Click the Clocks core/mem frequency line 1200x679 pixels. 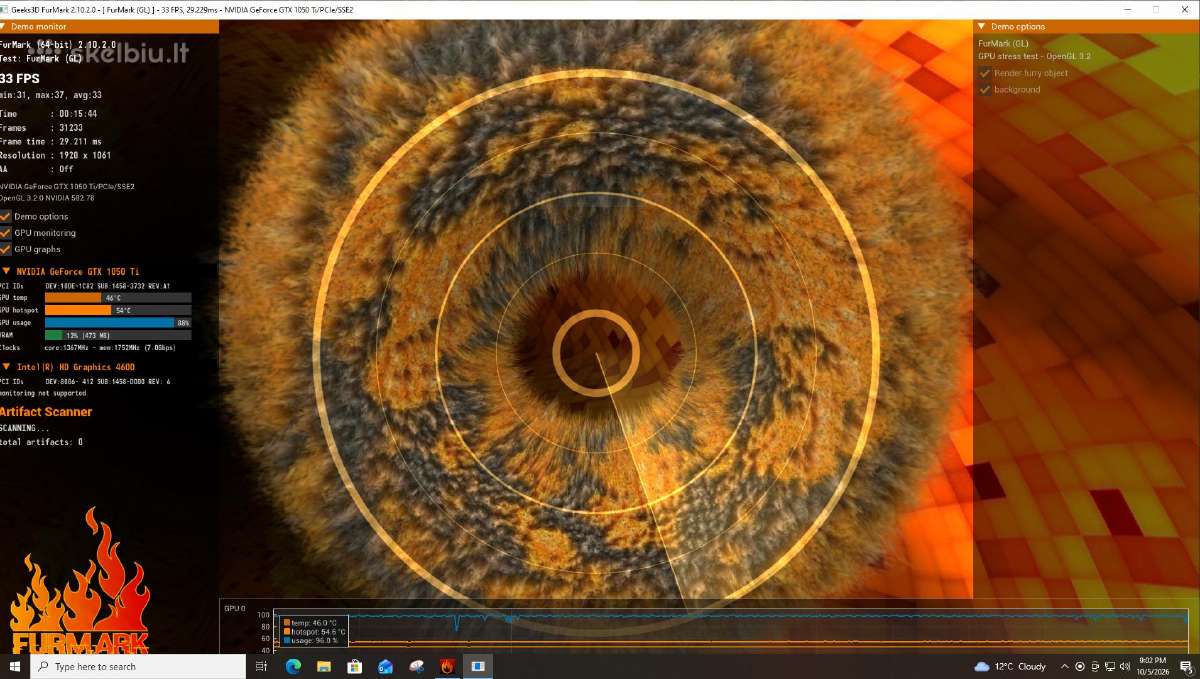coord(88,348)
